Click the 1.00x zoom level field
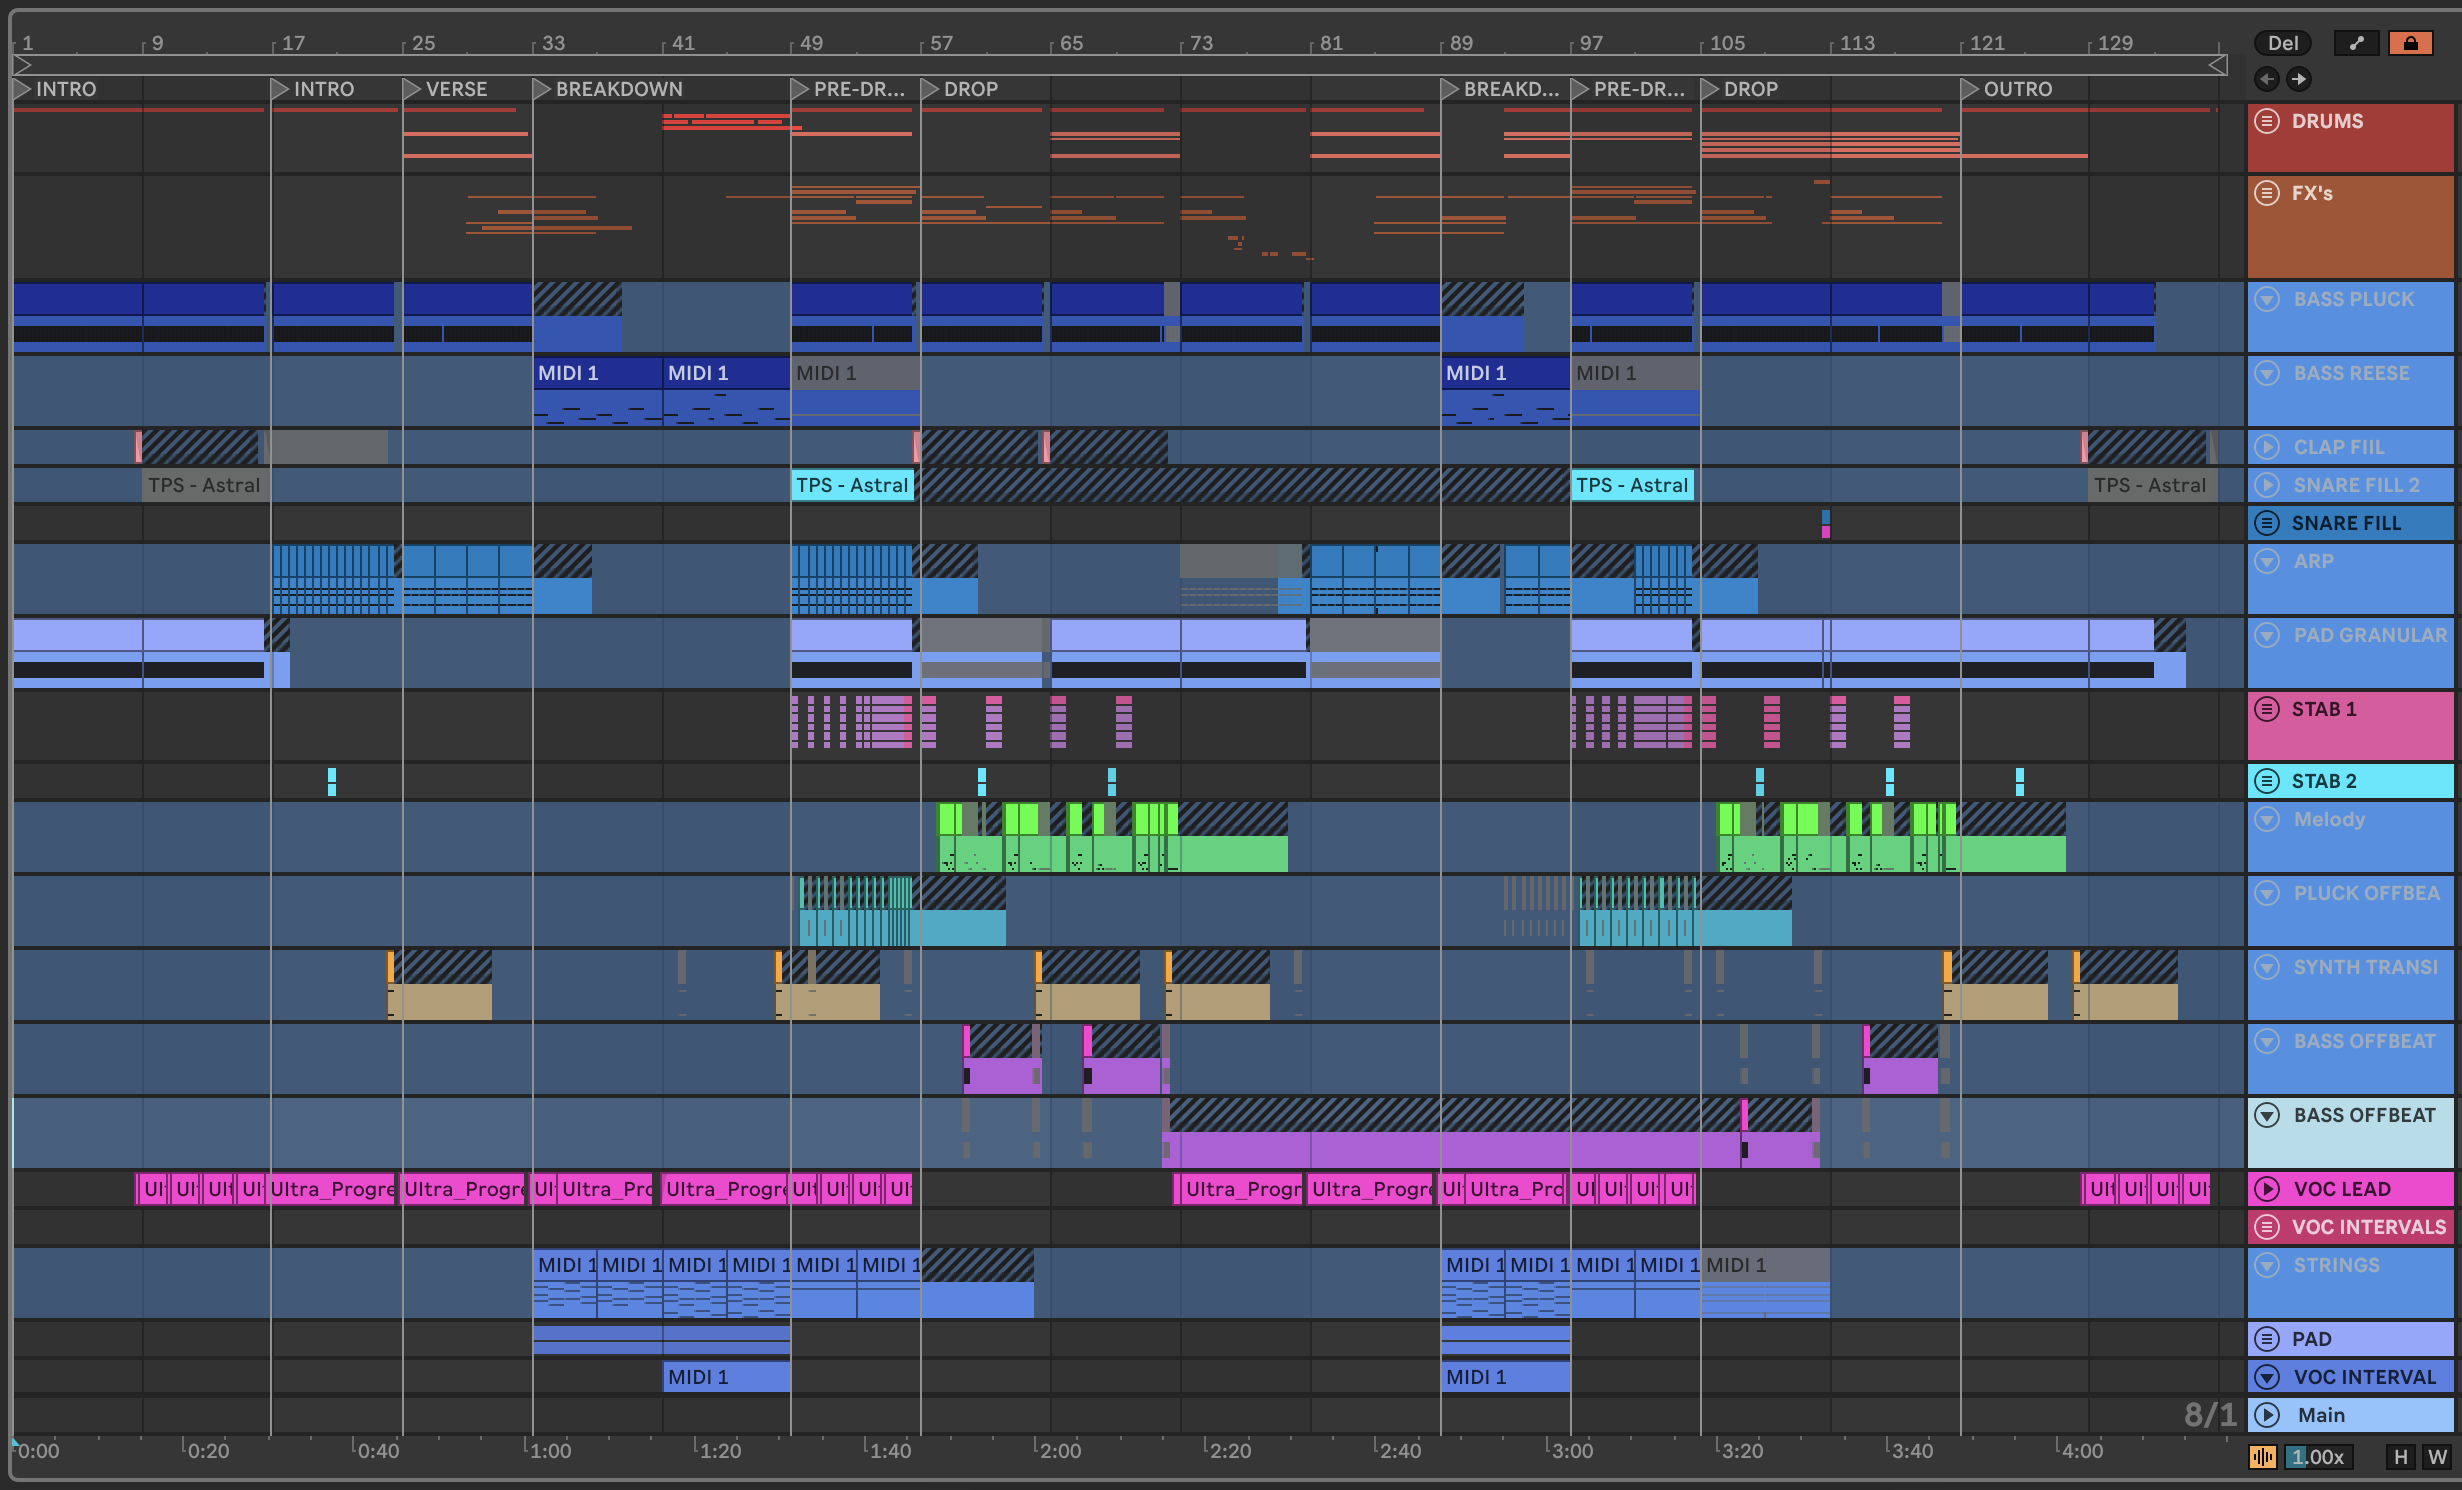This screenshot has height=1490, width=2462. point(2318,1457)
